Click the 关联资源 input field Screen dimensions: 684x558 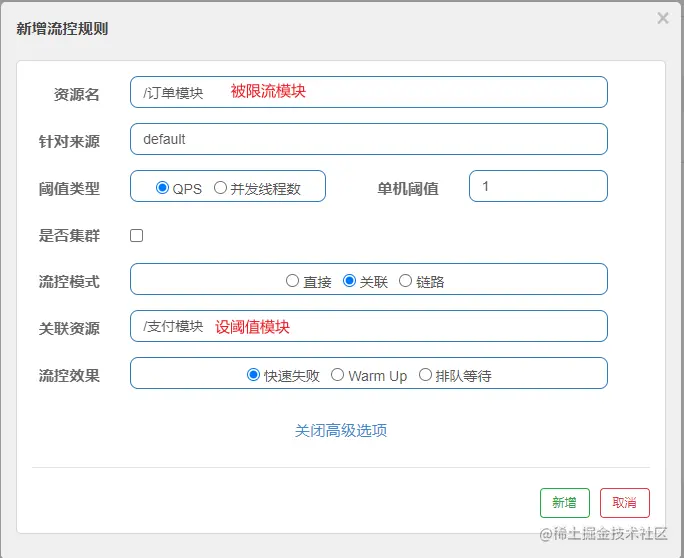(x=369, y=326)
